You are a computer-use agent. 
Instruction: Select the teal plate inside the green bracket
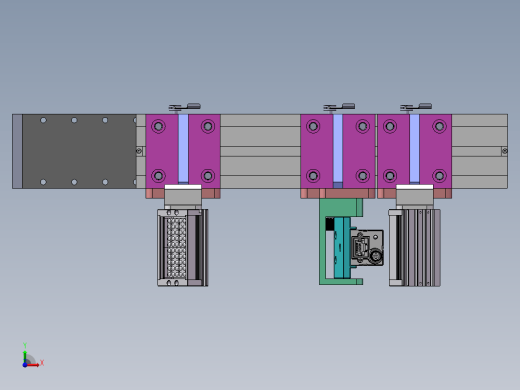pyautogui.click(x=342, y=248)
